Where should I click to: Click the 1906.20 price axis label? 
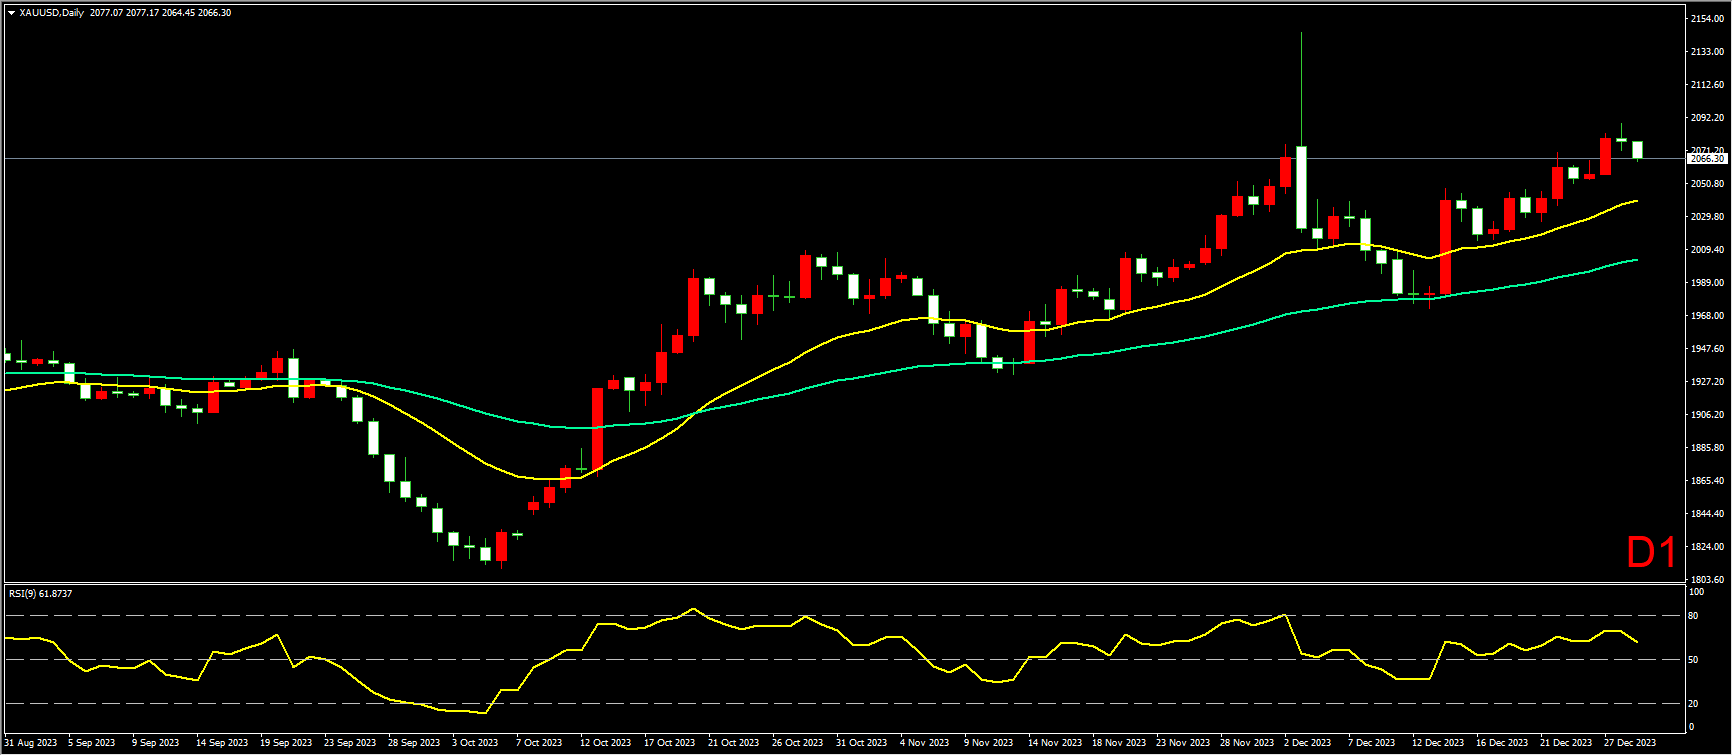tap(1706, 415)
